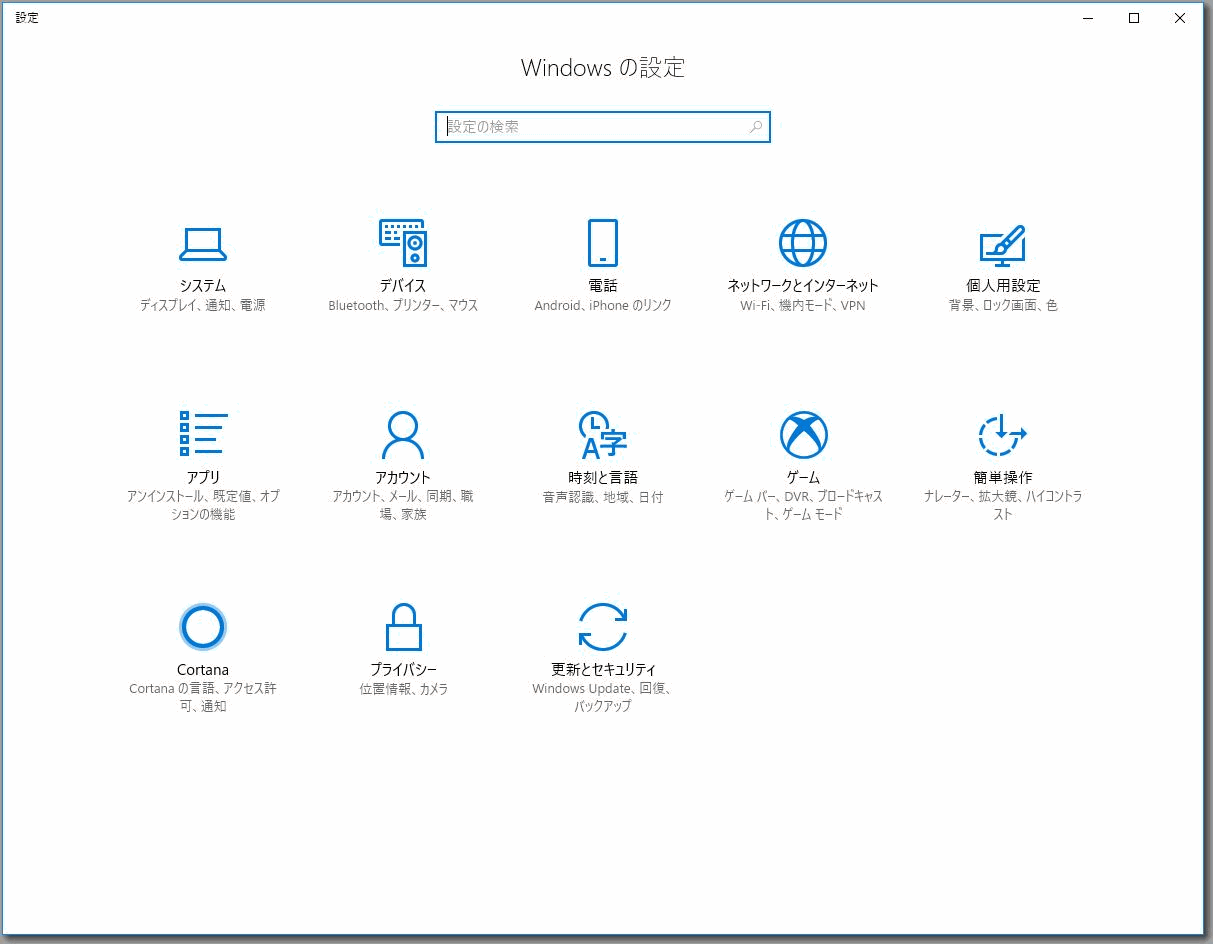1213x944 pixels.
Task: Select the デバイス label
Action: [403, 286]
